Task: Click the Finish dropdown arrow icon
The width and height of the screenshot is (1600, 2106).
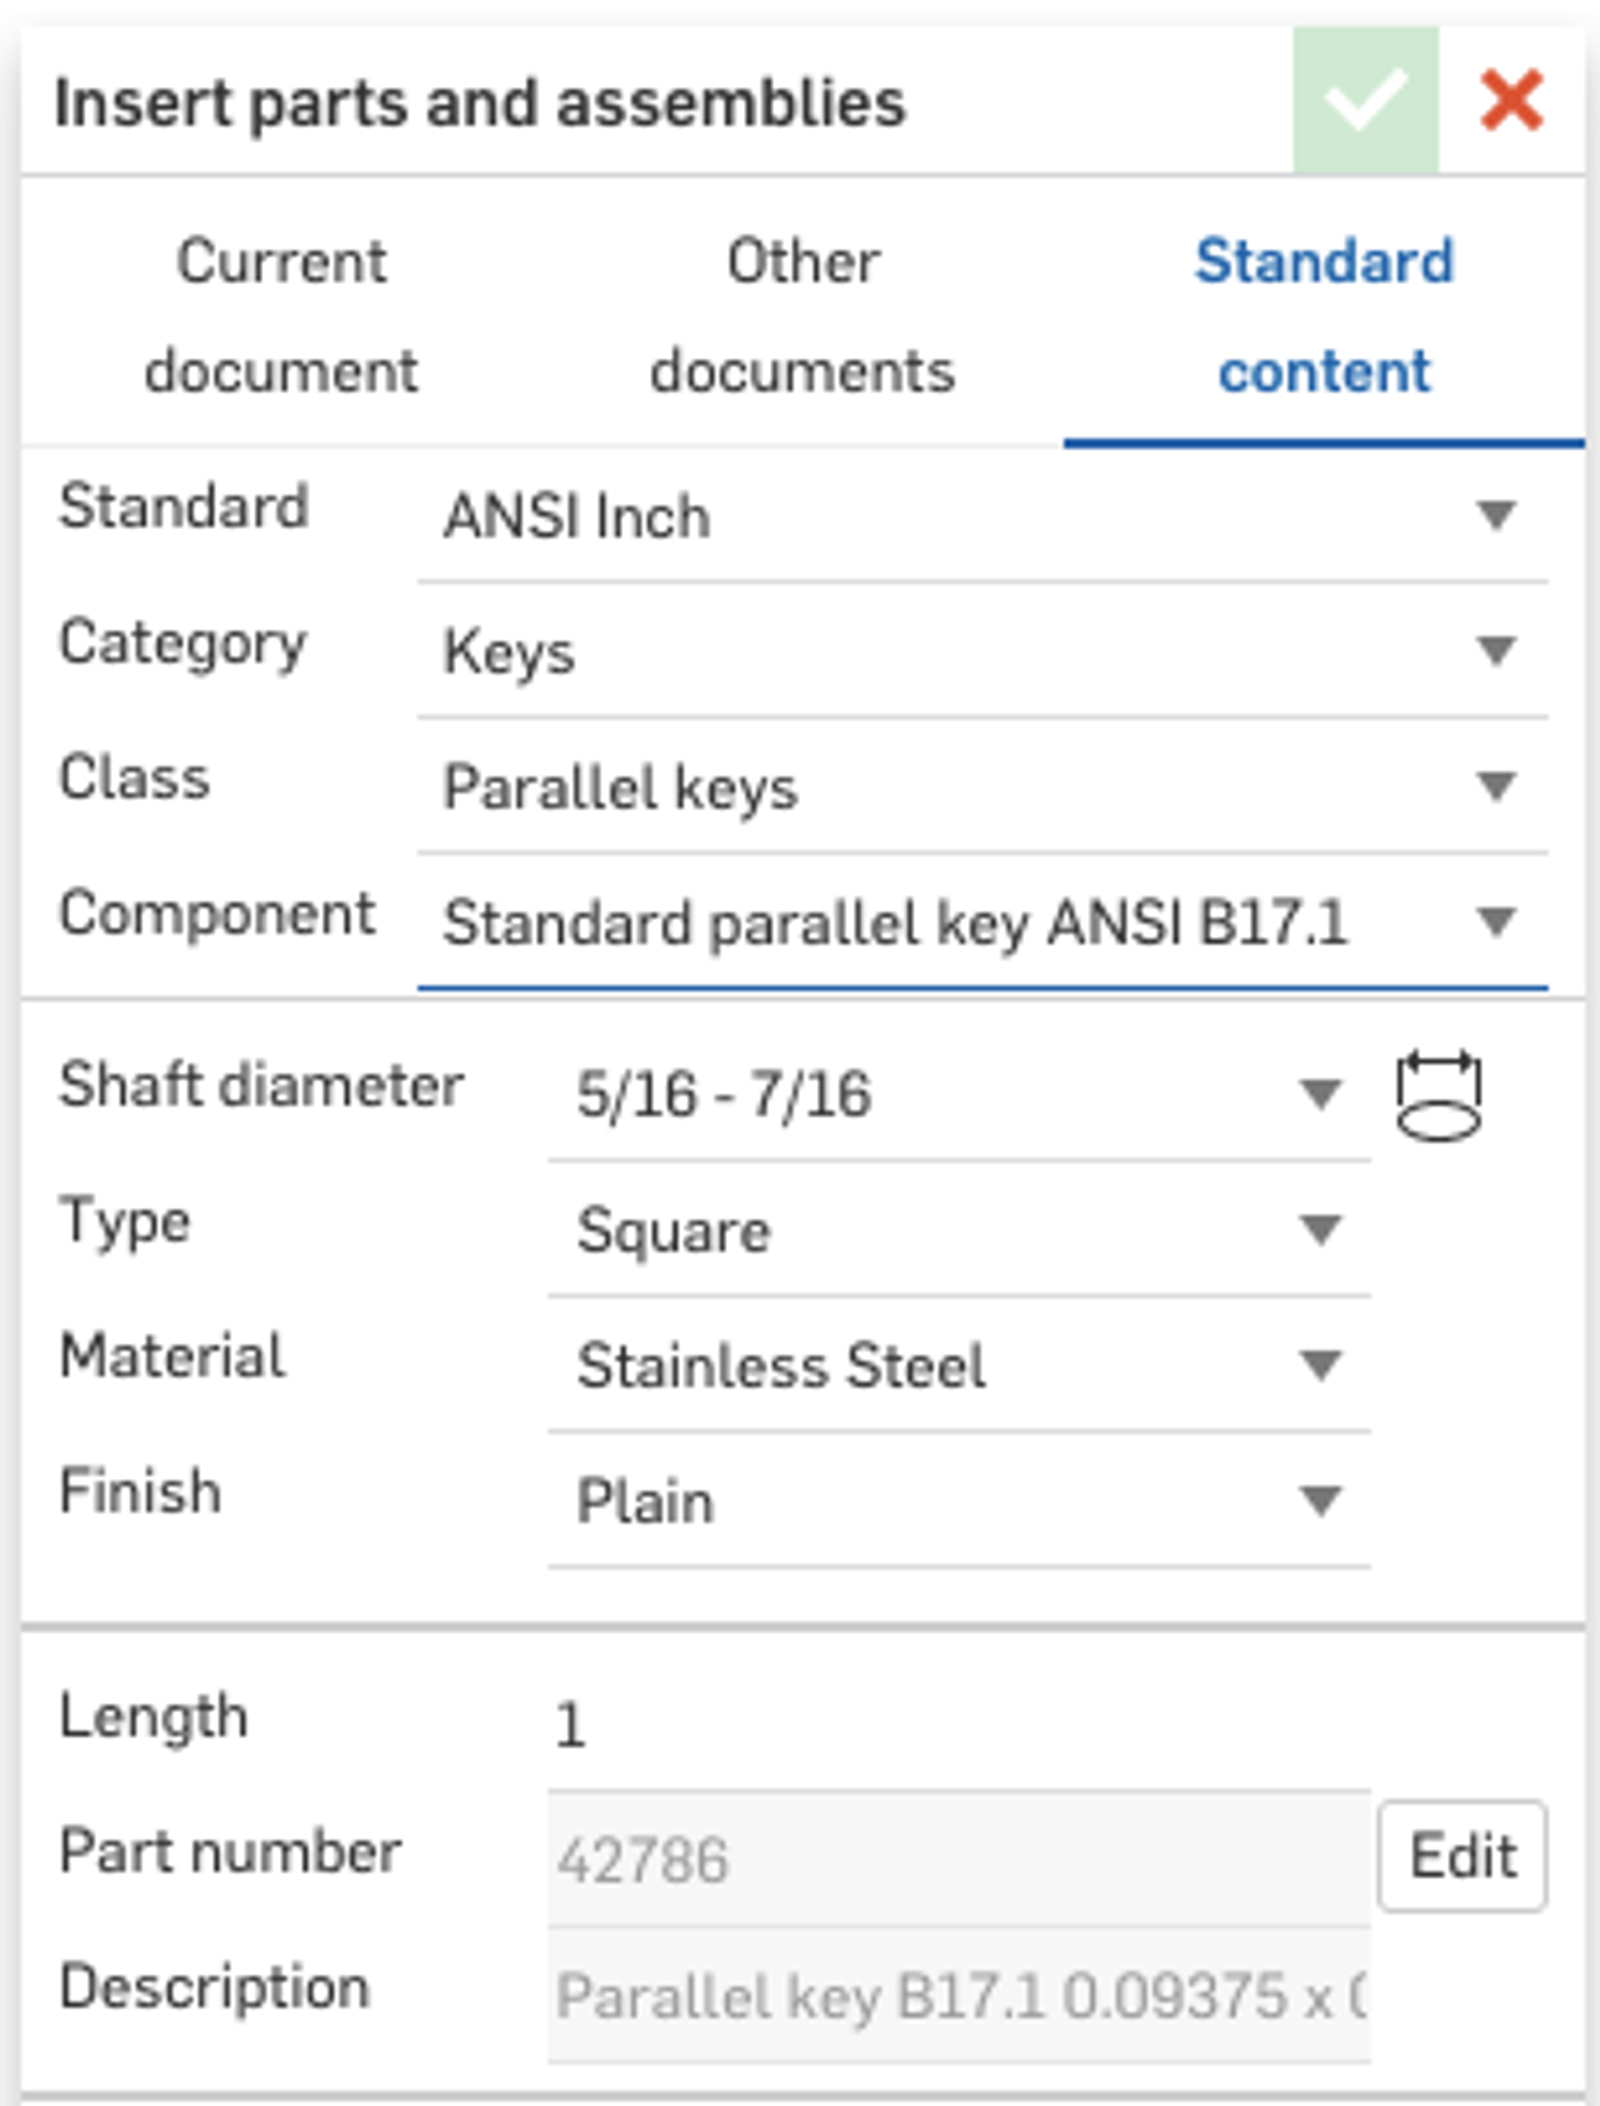Action: pyautogui.click(x=1320, y=1500)
